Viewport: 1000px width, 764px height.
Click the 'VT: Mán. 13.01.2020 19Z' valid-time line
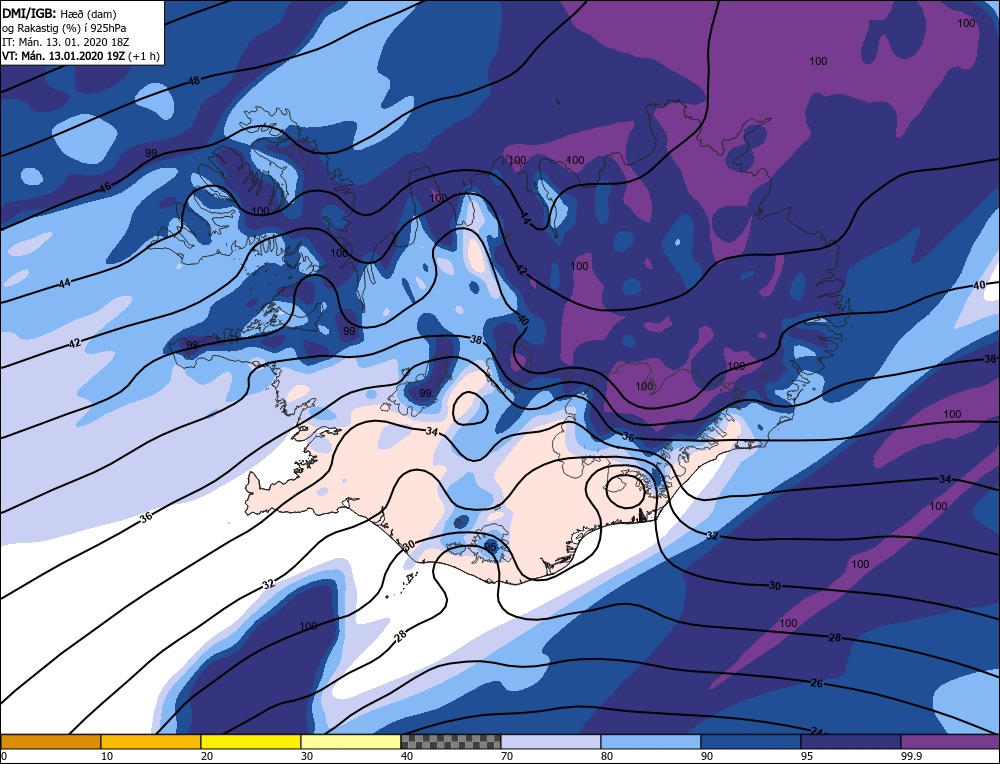(63, 56)
